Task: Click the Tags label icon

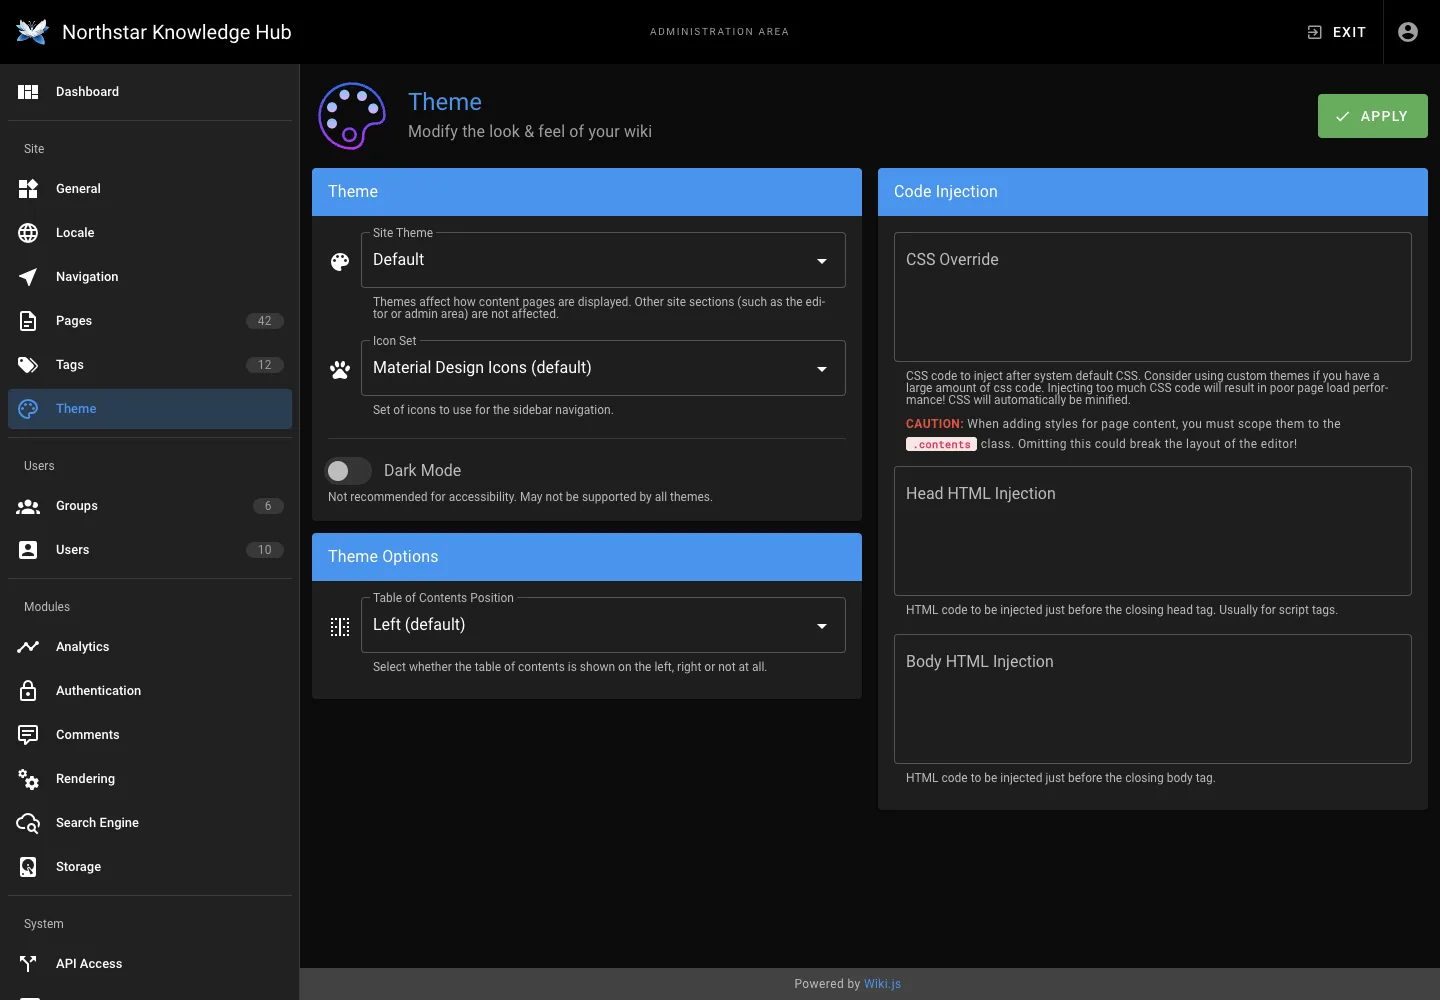Action: pyautogui.click(x=28, y=365)
